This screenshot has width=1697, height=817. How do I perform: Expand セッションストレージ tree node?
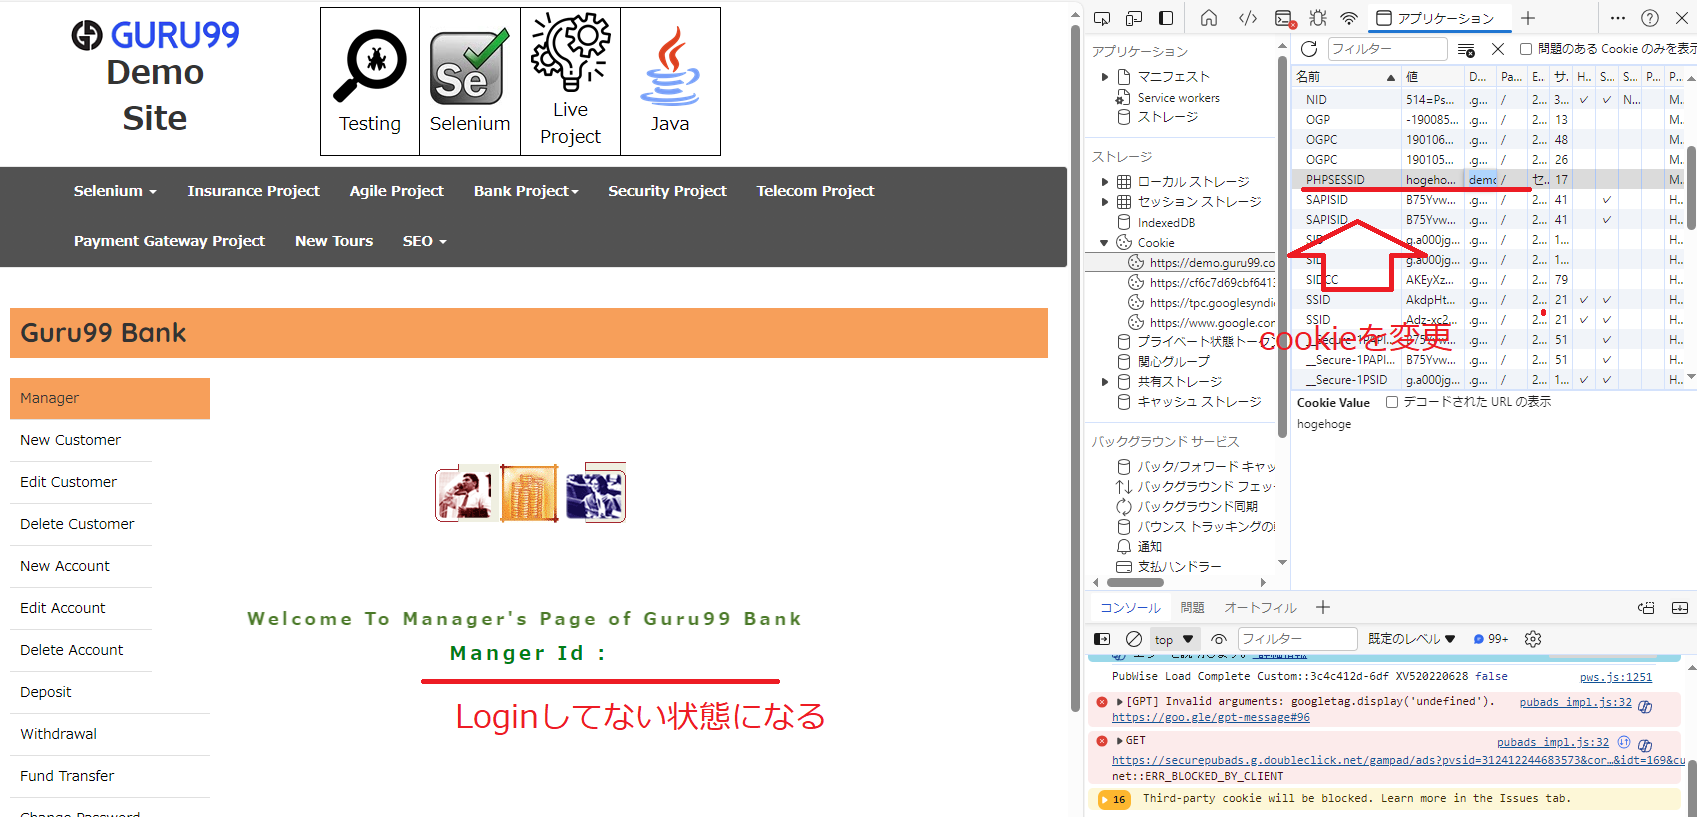click(1105, 202)
